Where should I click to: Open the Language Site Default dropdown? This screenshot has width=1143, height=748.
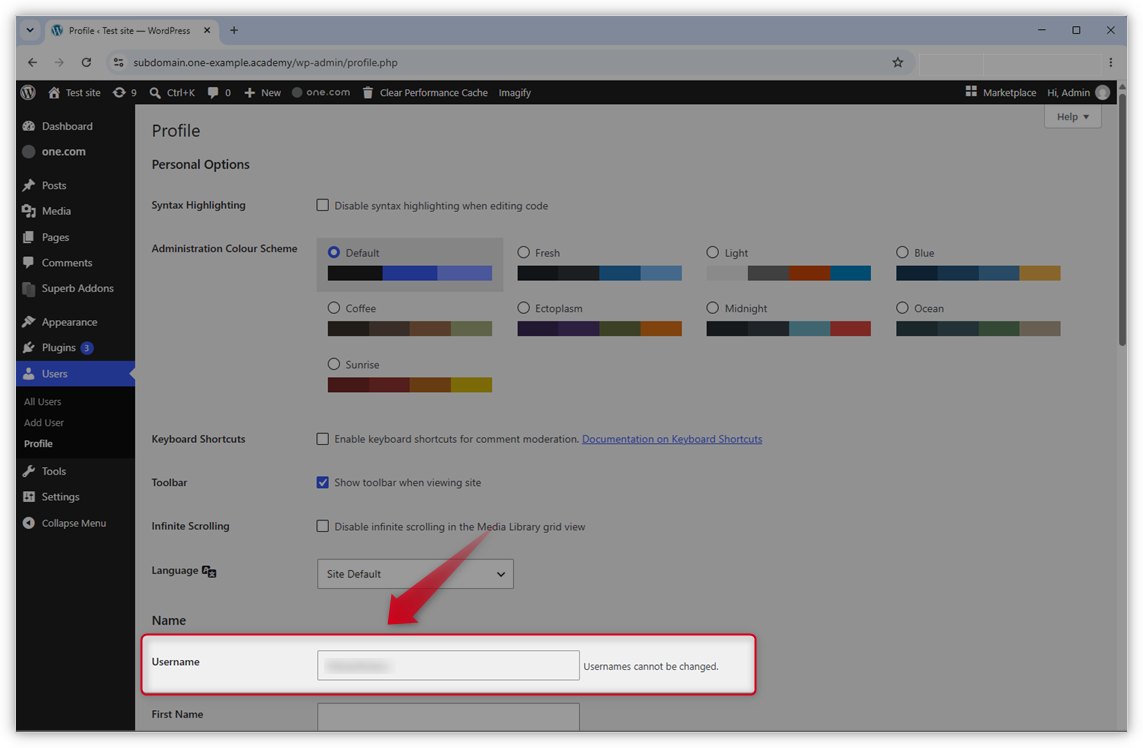[x=415, y=574]
